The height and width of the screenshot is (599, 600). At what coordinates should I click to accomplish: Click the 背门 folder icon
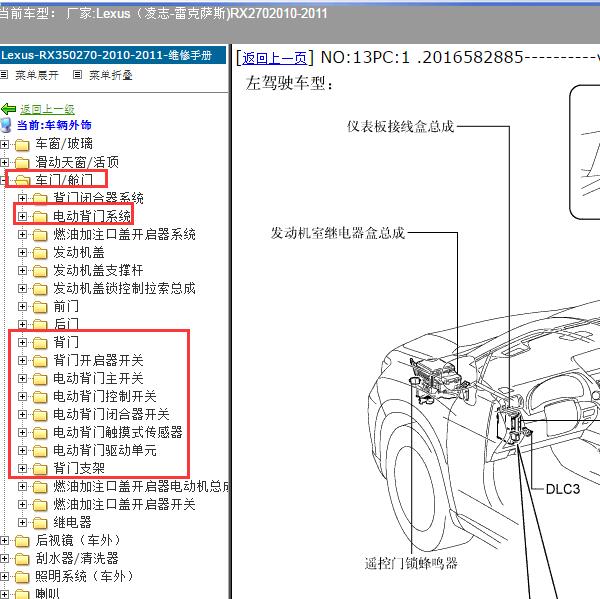(x=40, y=343)
